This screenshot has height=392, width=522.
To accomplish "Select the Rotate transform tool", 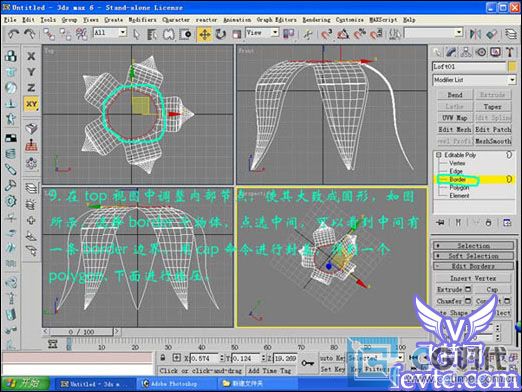I will [x=220, y=34].
